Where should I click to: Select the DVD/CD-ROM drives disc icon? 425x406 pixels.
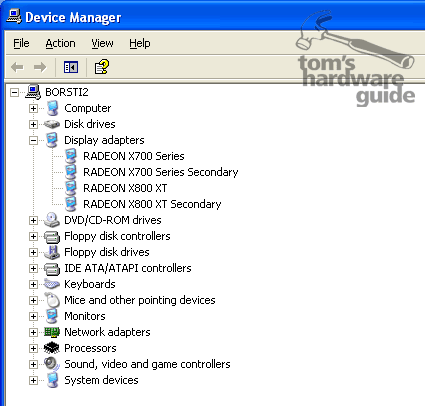tap(52, 220)
